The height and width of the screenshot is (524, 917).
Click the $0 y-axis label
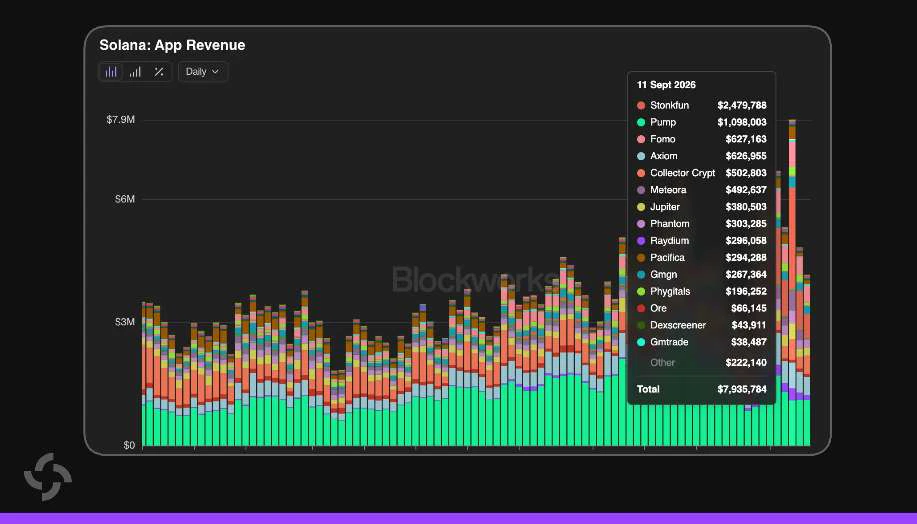tap(129, 446)
